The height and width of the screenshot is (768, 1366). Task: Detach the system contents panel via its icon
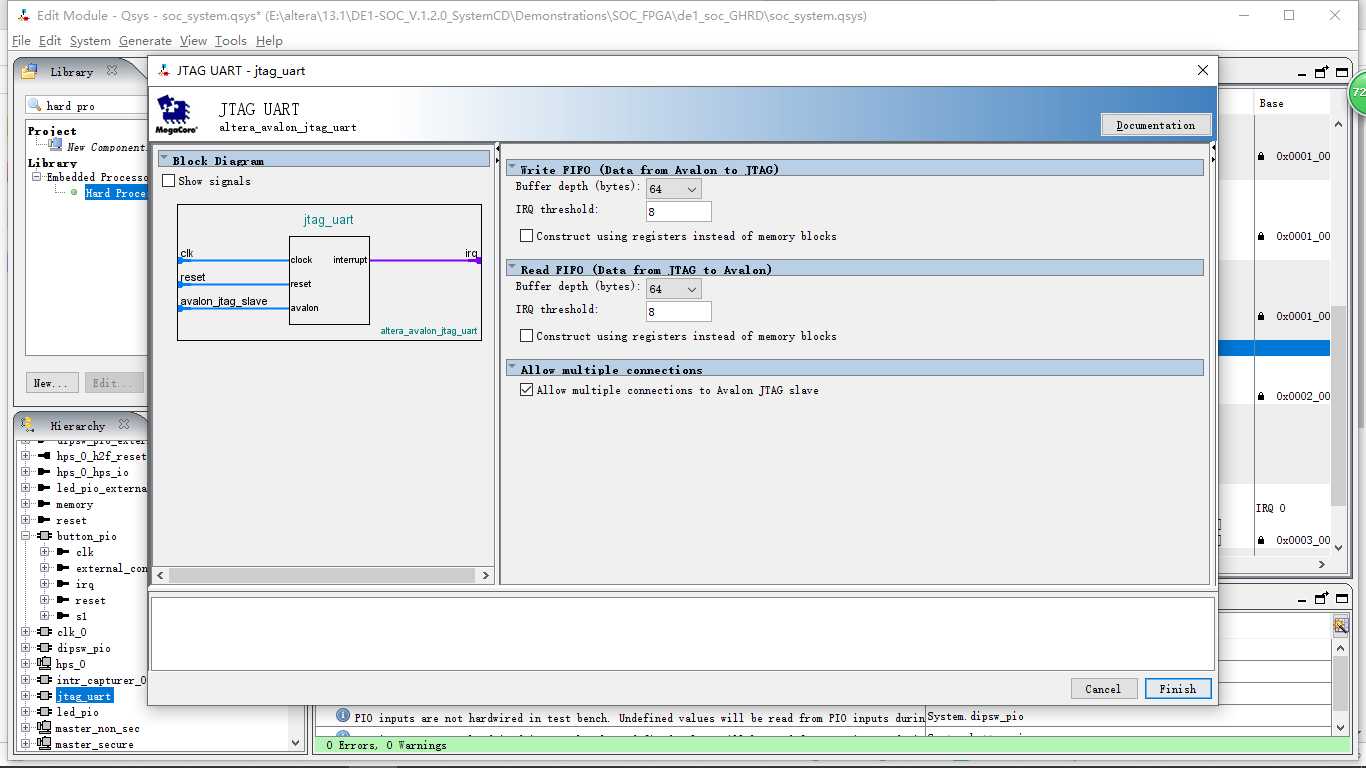pyautogui.click(x=1321, y=72)
